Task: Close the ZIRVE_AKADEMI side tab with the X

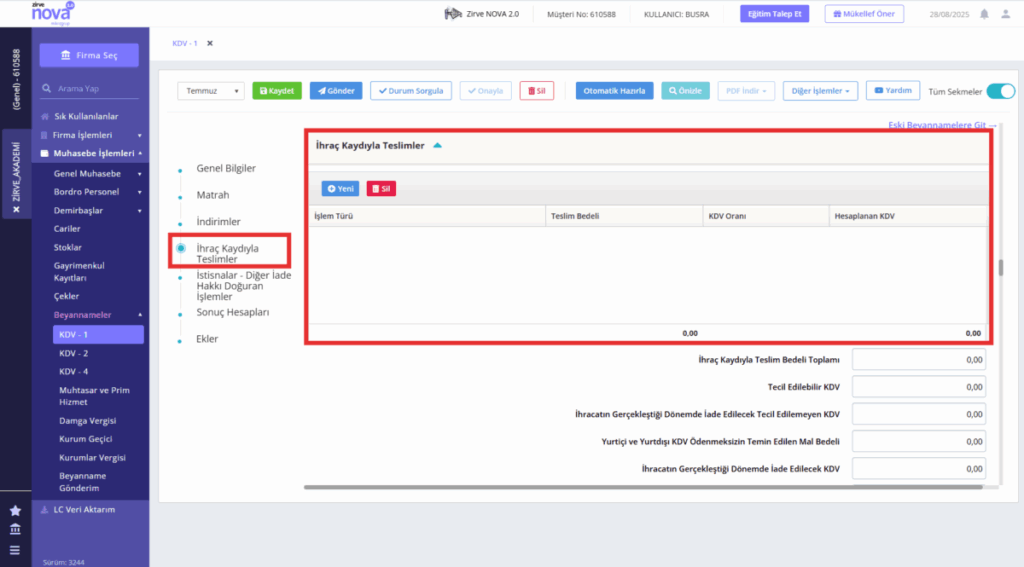Action: coord(16,210)
